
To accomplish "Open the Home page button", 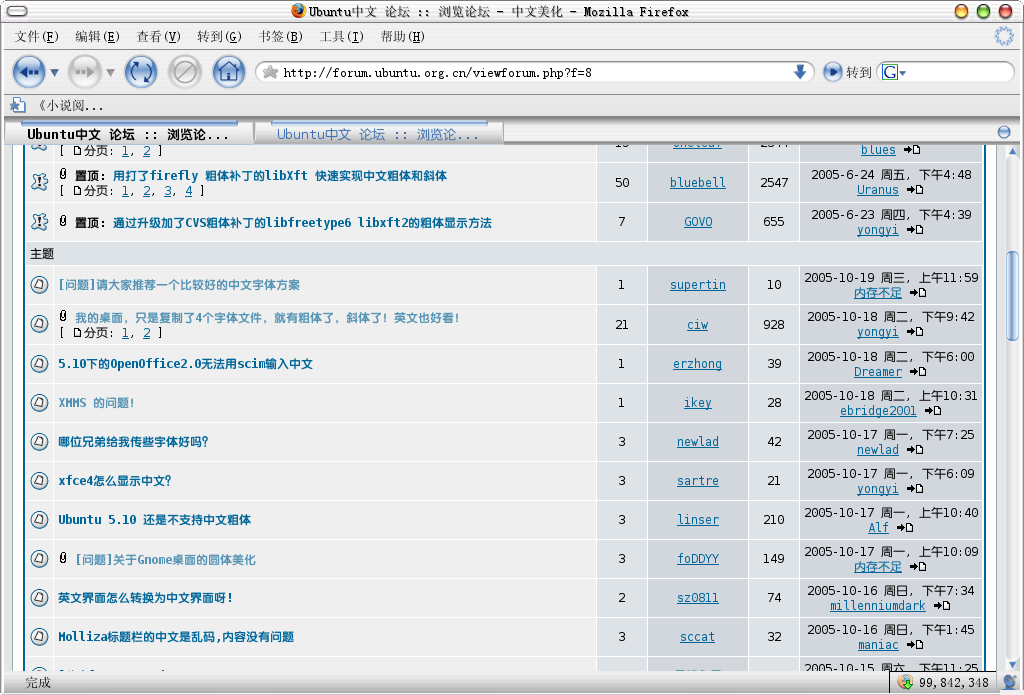I will coord(229,72).
